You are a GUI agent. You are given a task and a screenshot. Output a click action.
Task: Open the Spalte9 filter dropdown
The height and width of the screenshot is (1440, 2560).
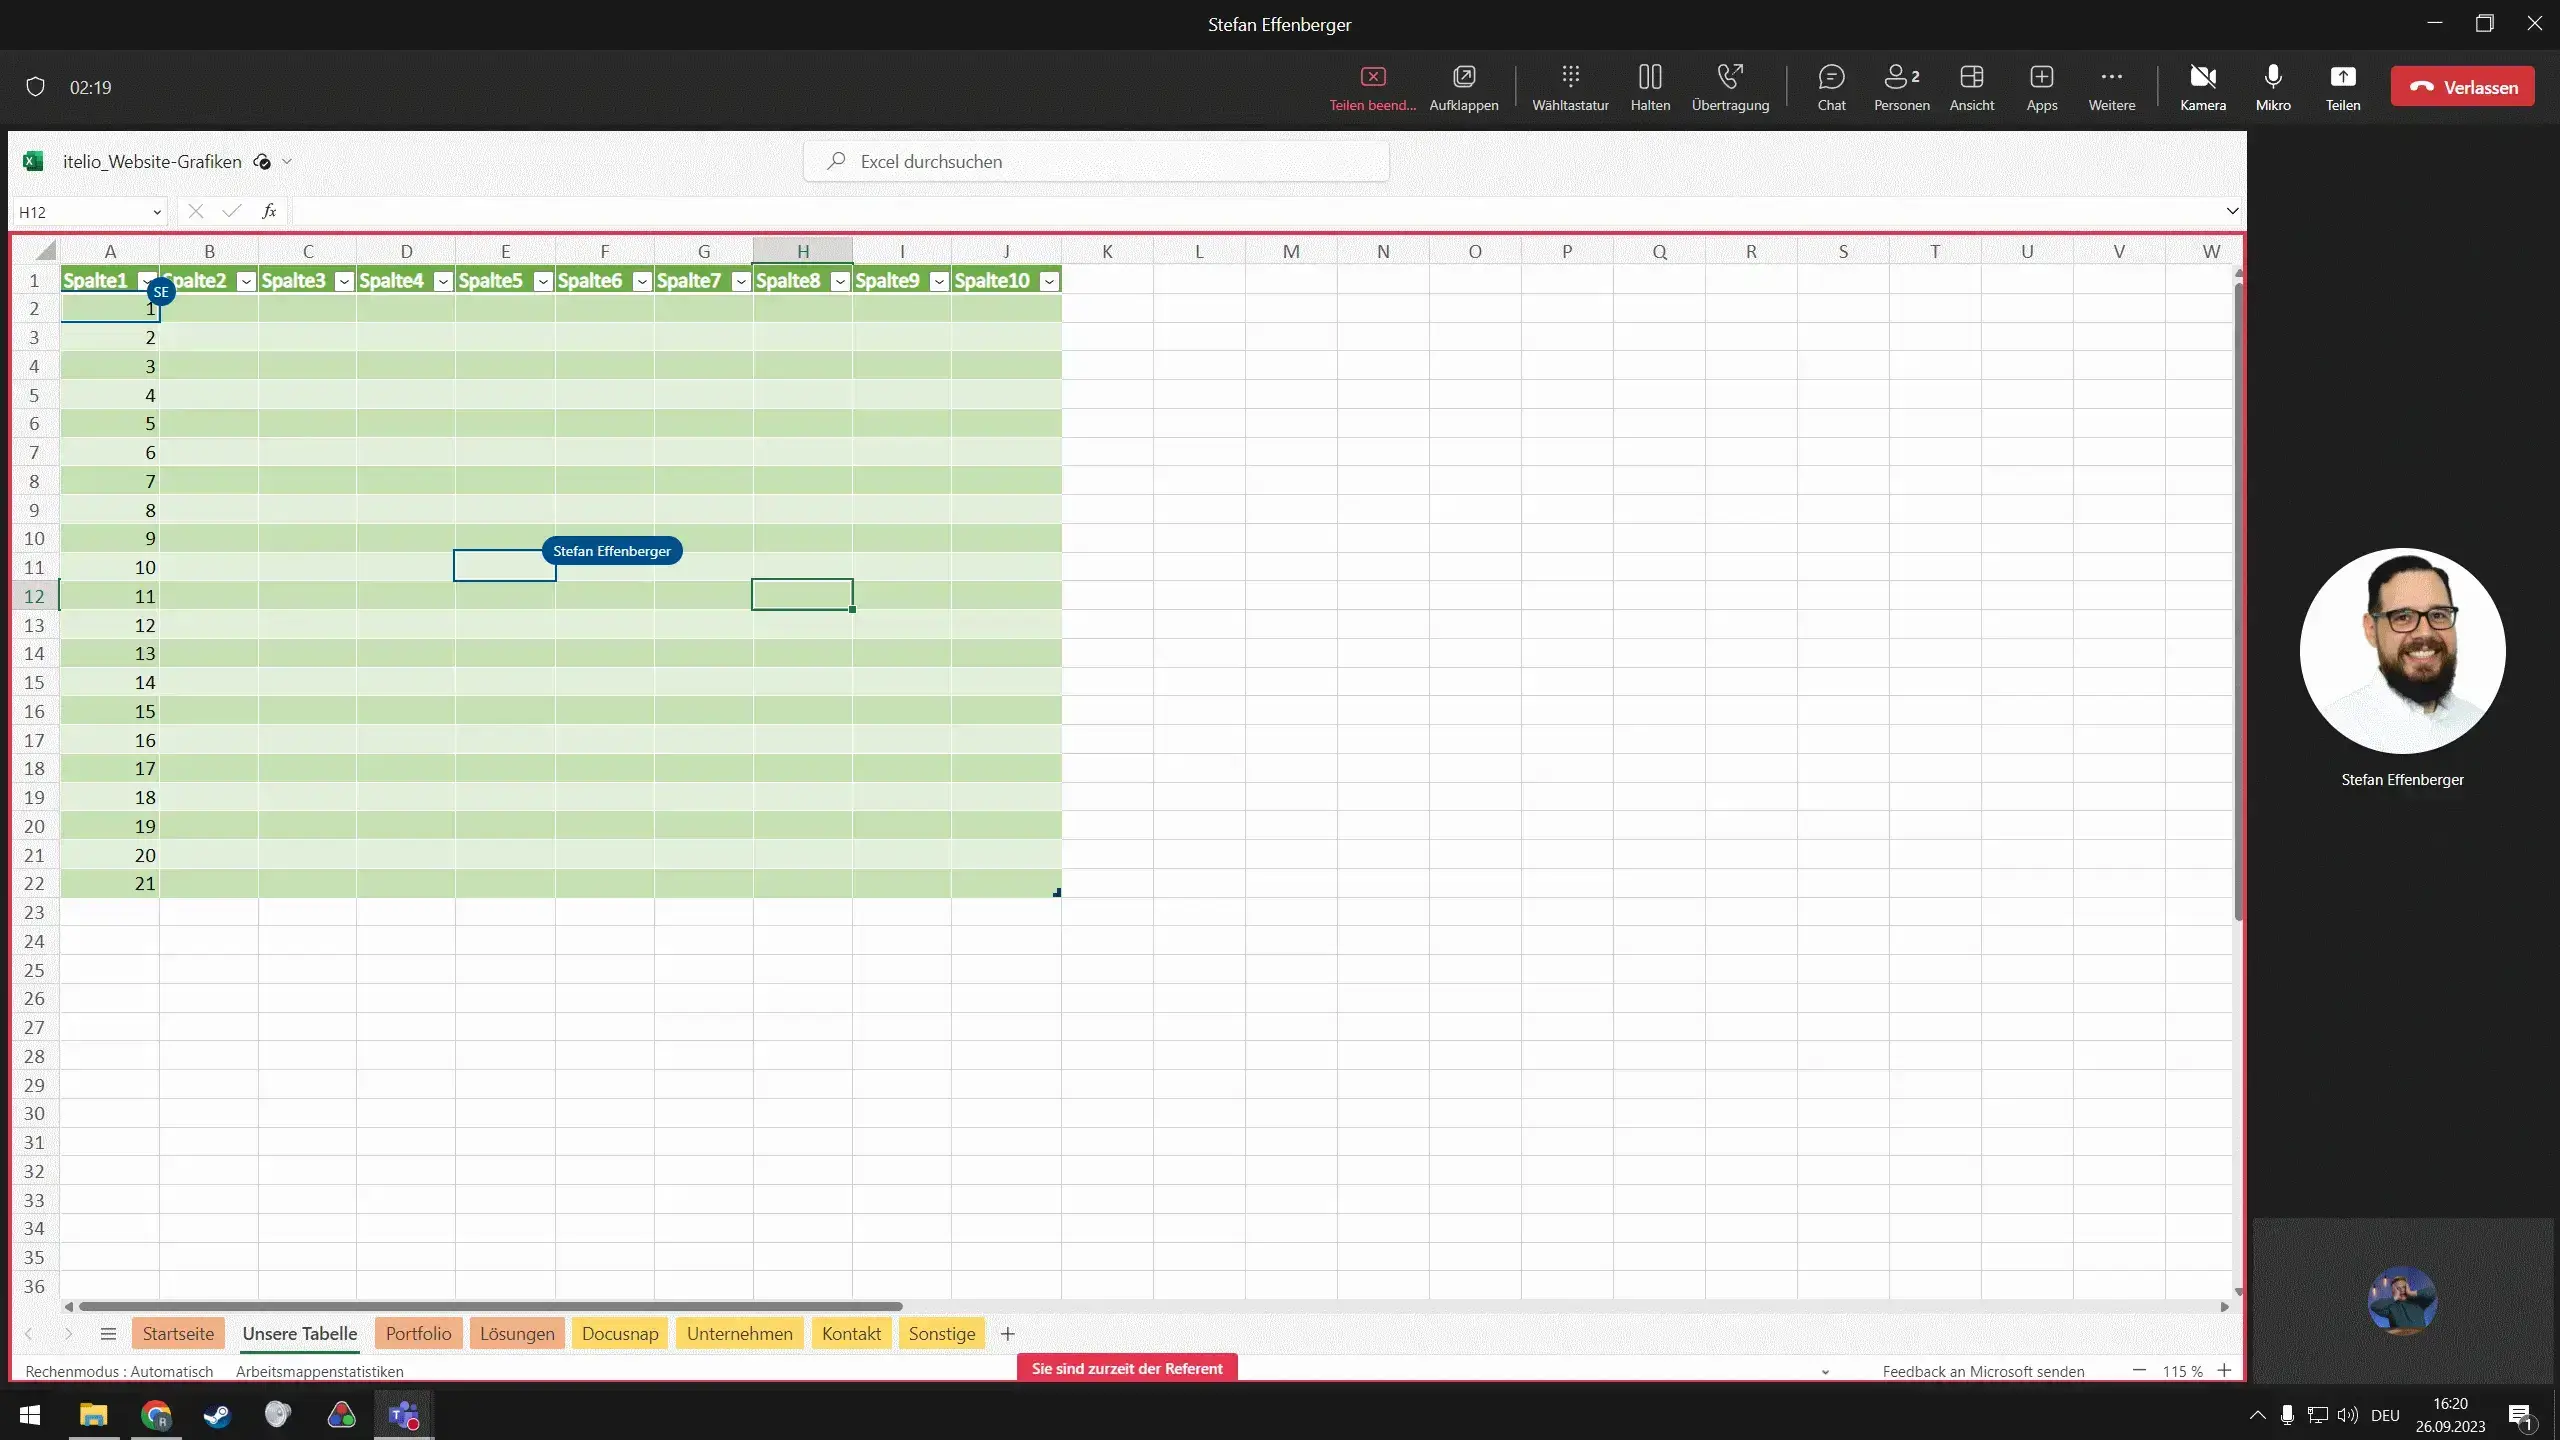point(939,281)
